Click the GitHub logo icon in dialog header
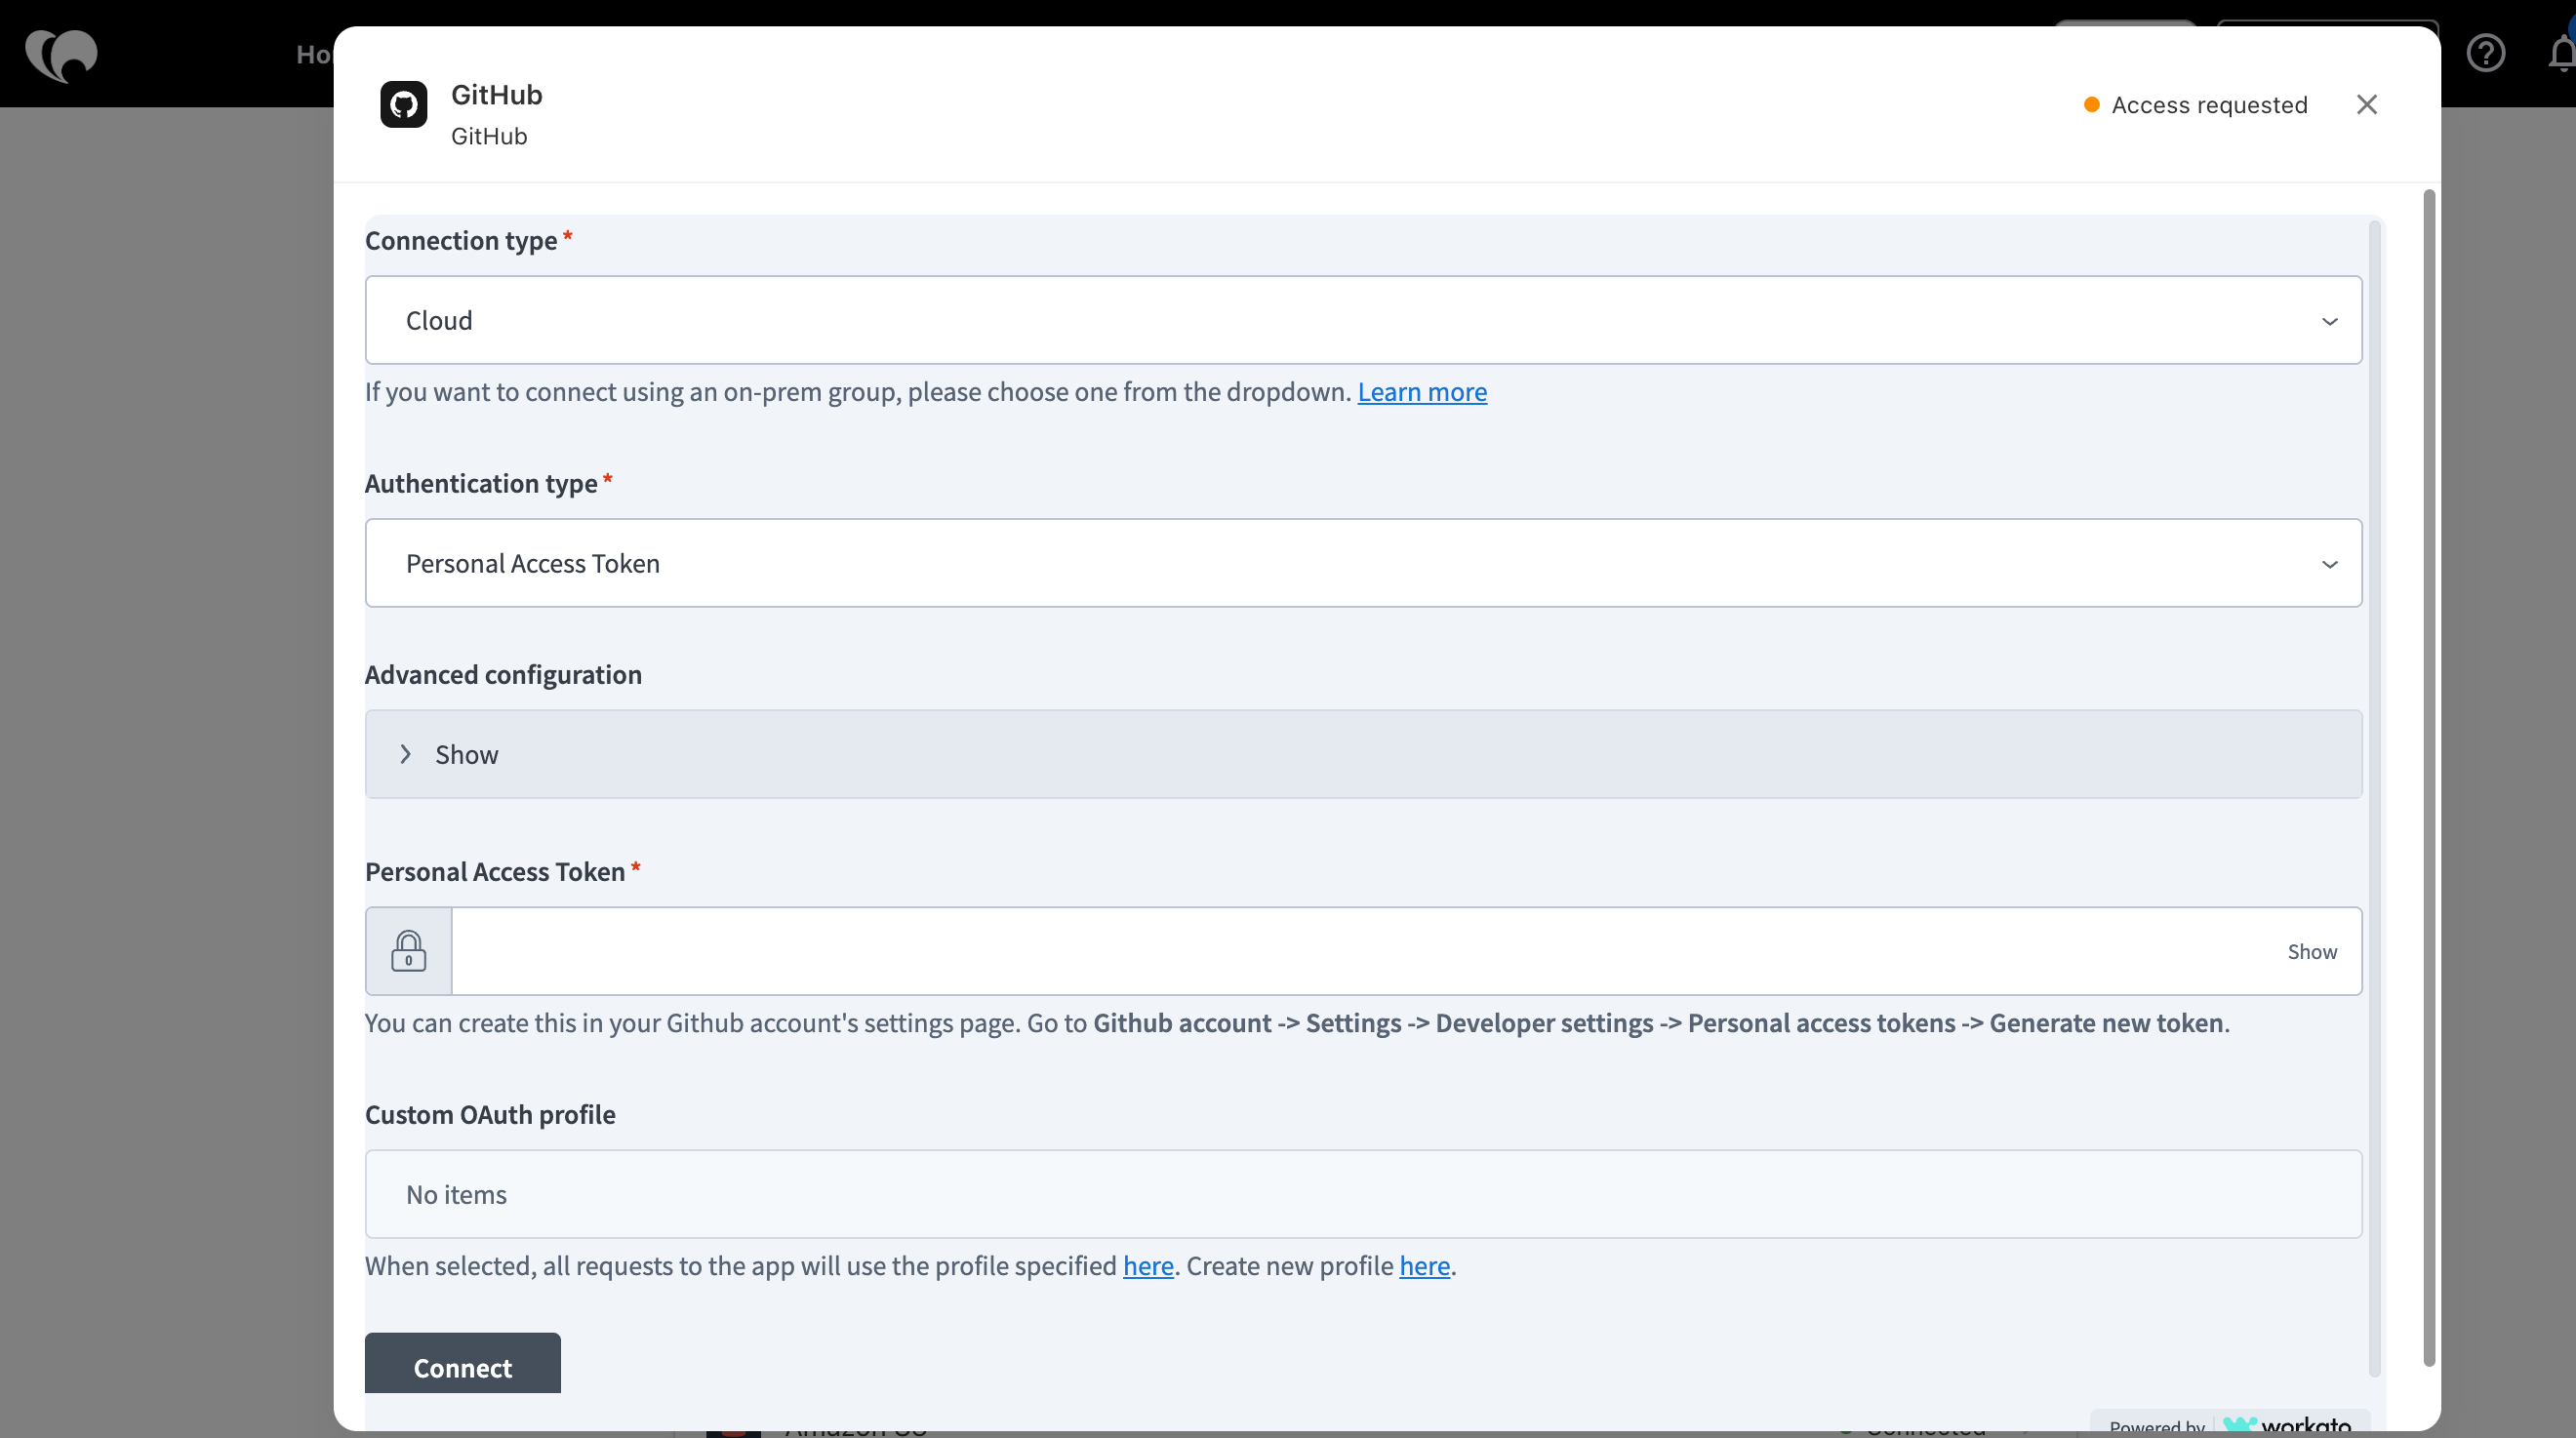This screenshot has width=2576, height=1438. pyautogui.click(x=404, y=104)
